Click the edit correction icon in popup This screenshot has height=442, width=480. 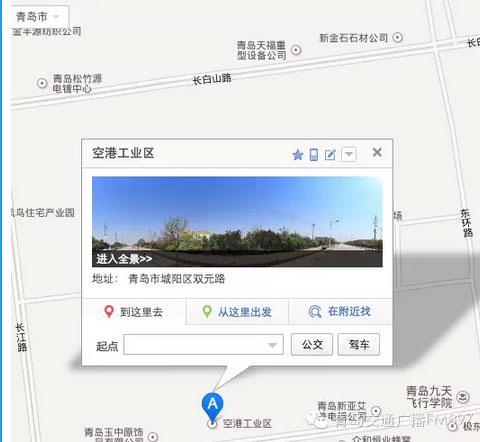(330, 155)
